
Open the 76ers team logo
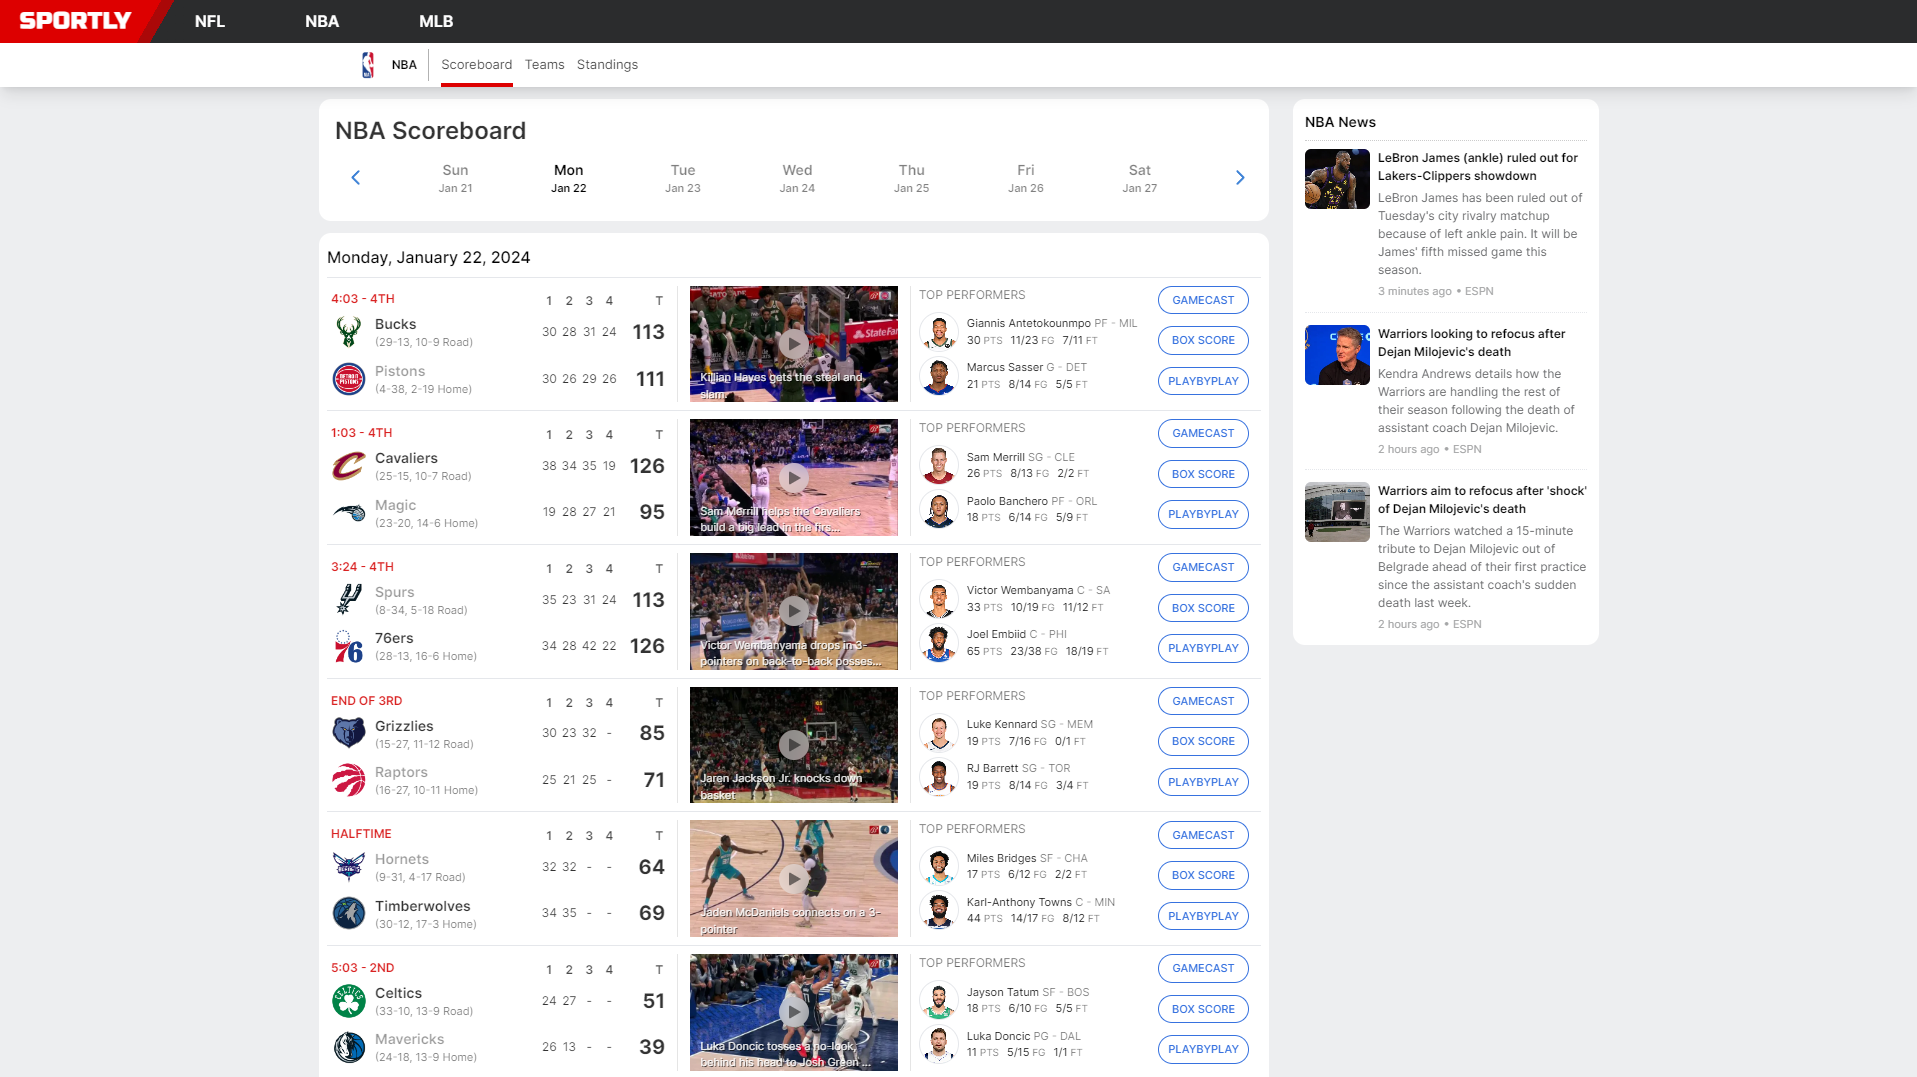pos(349,646)
